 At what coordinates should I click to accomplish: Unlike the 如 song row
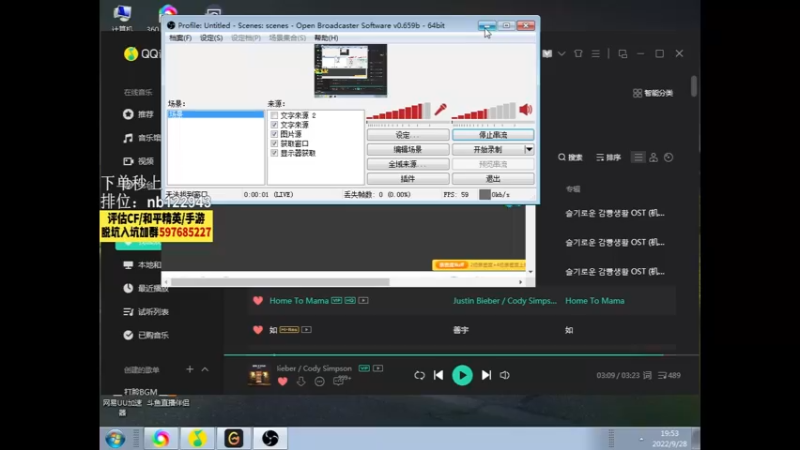point(258,330)
